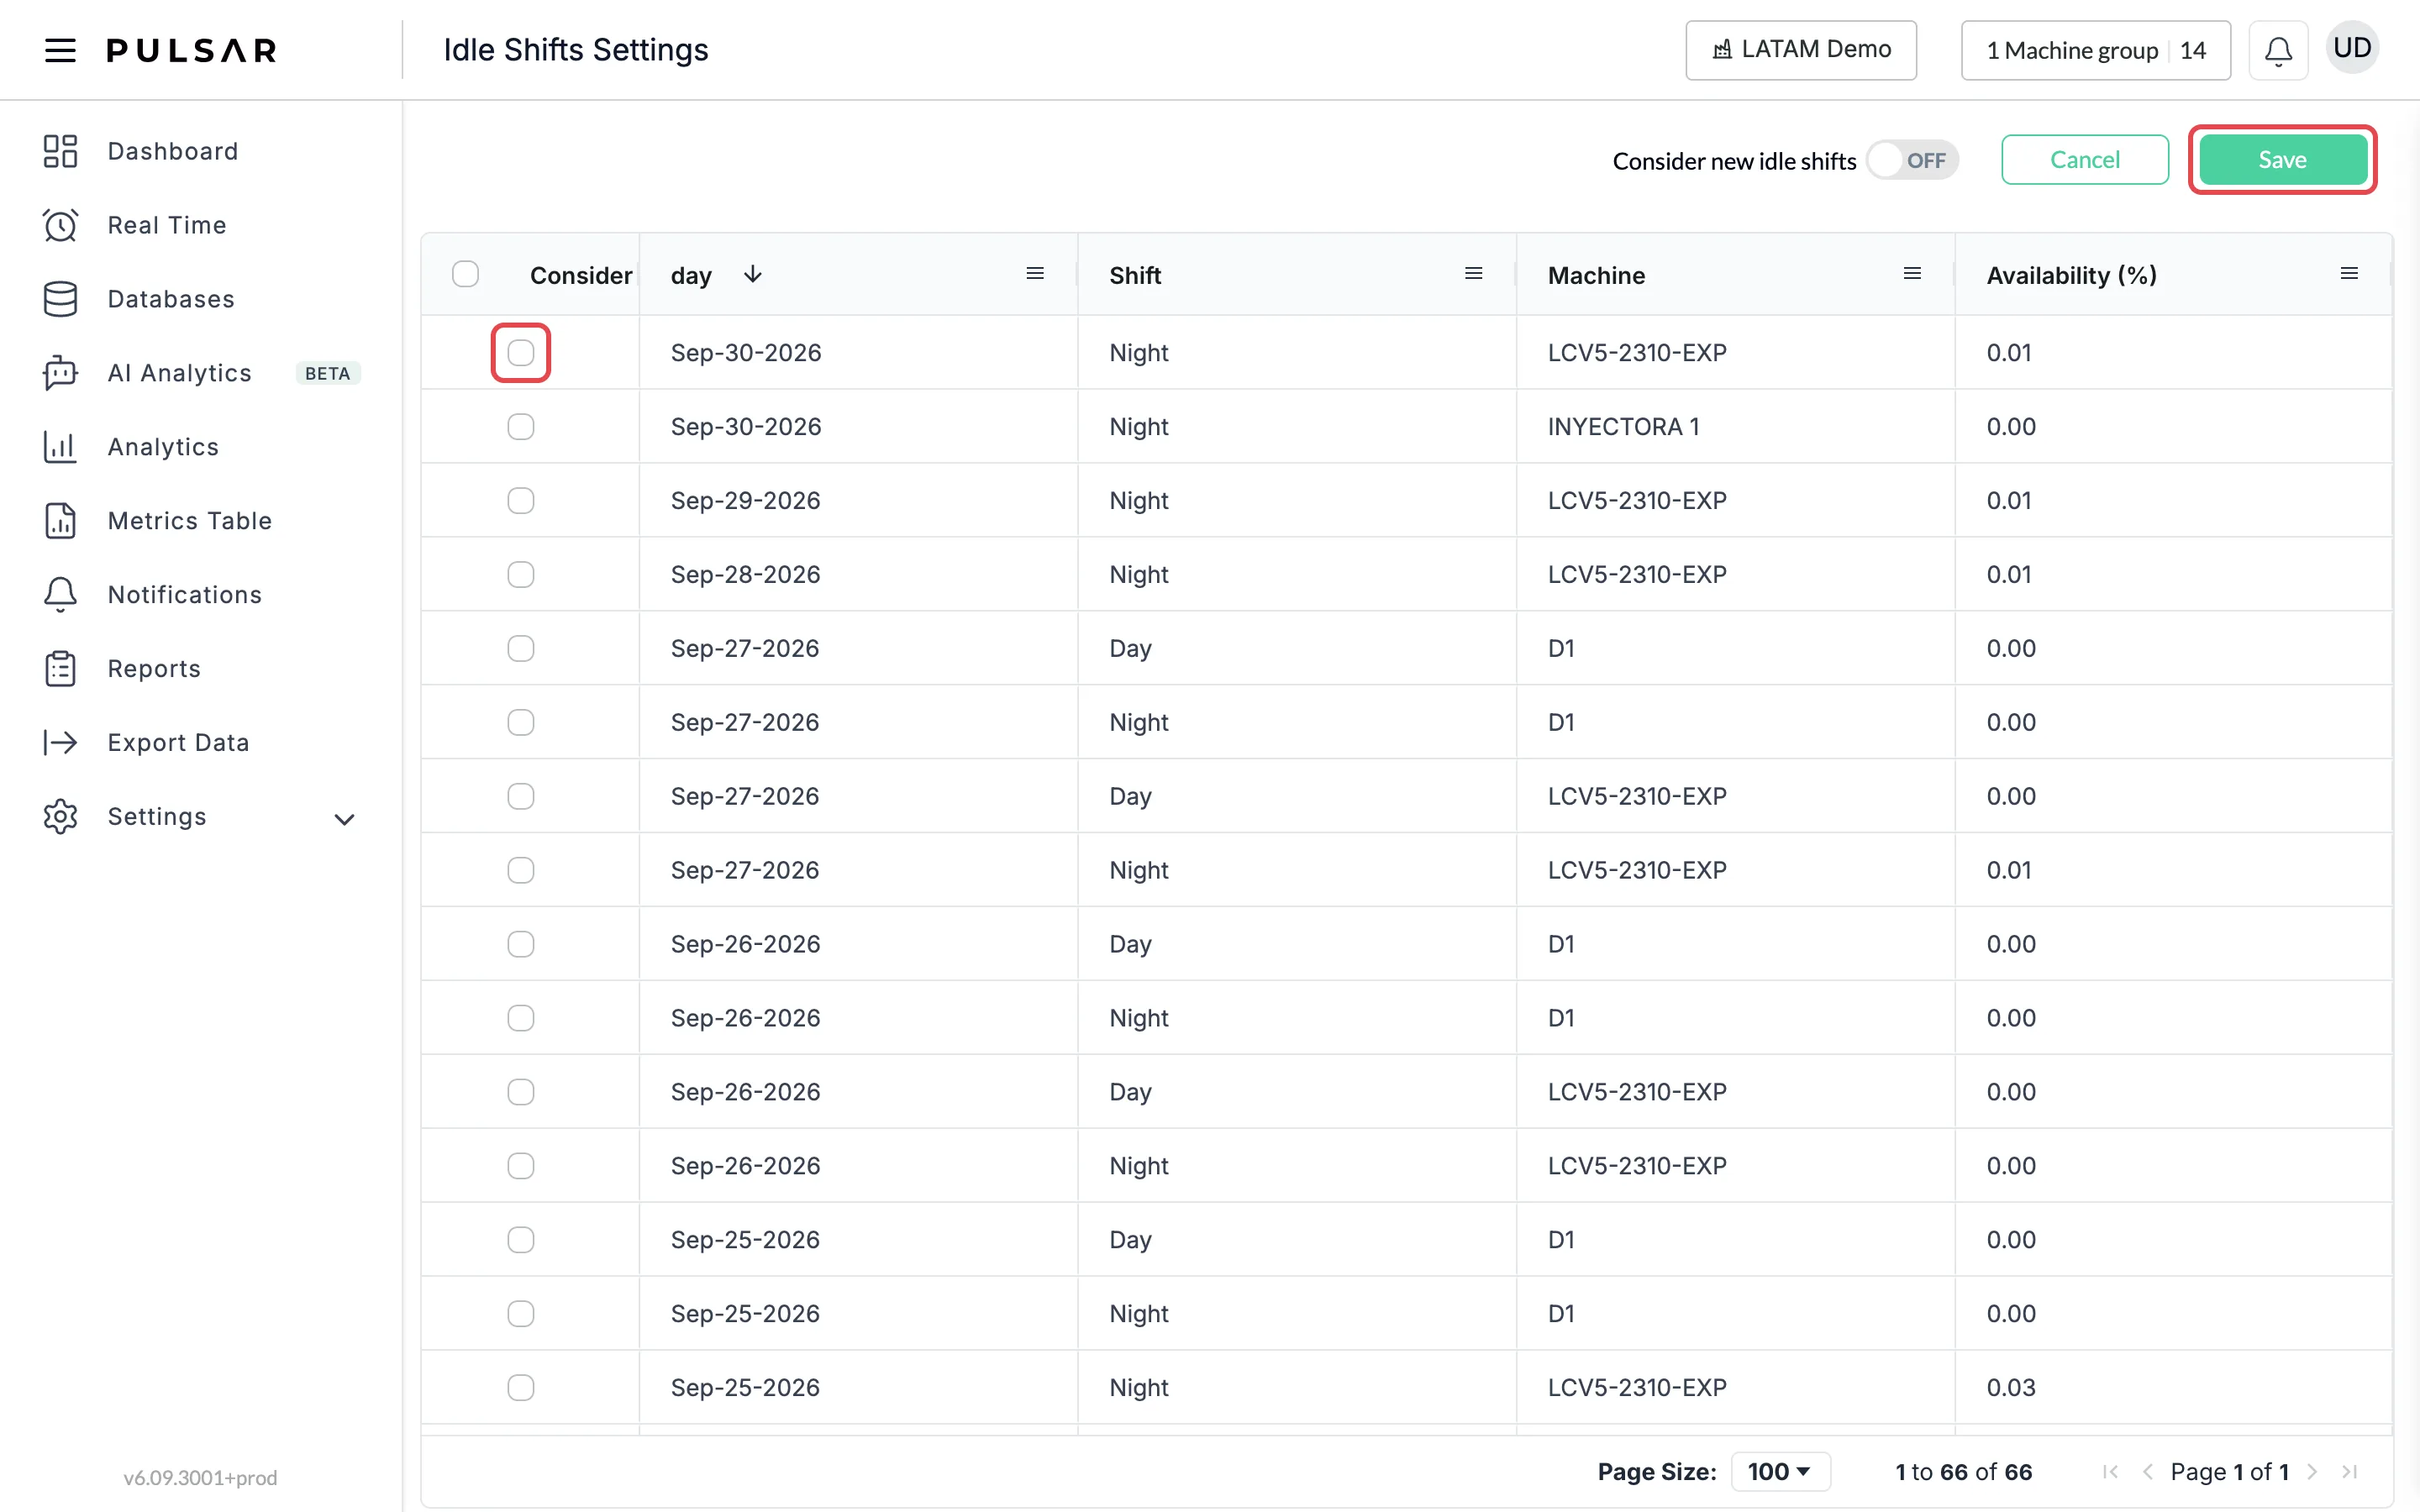Open Metrics Table in the sidebar

(x=190, y=521)
